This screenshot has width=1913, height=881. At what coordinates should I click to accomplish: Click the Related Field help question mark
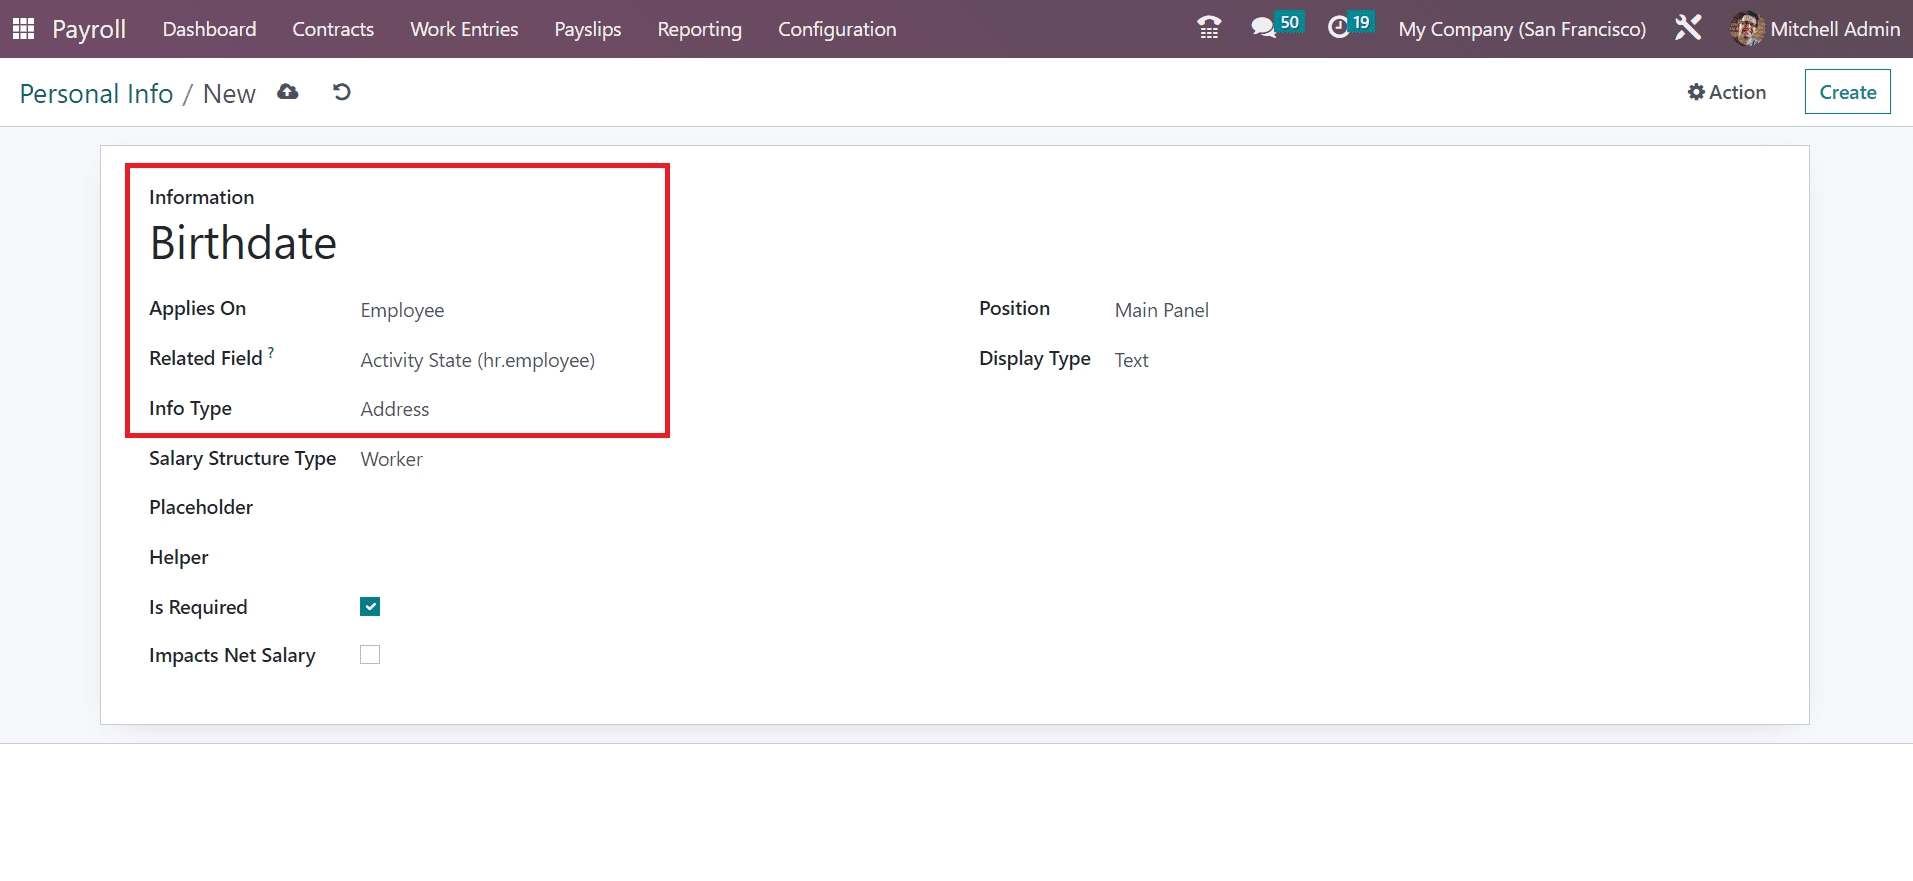271,353
